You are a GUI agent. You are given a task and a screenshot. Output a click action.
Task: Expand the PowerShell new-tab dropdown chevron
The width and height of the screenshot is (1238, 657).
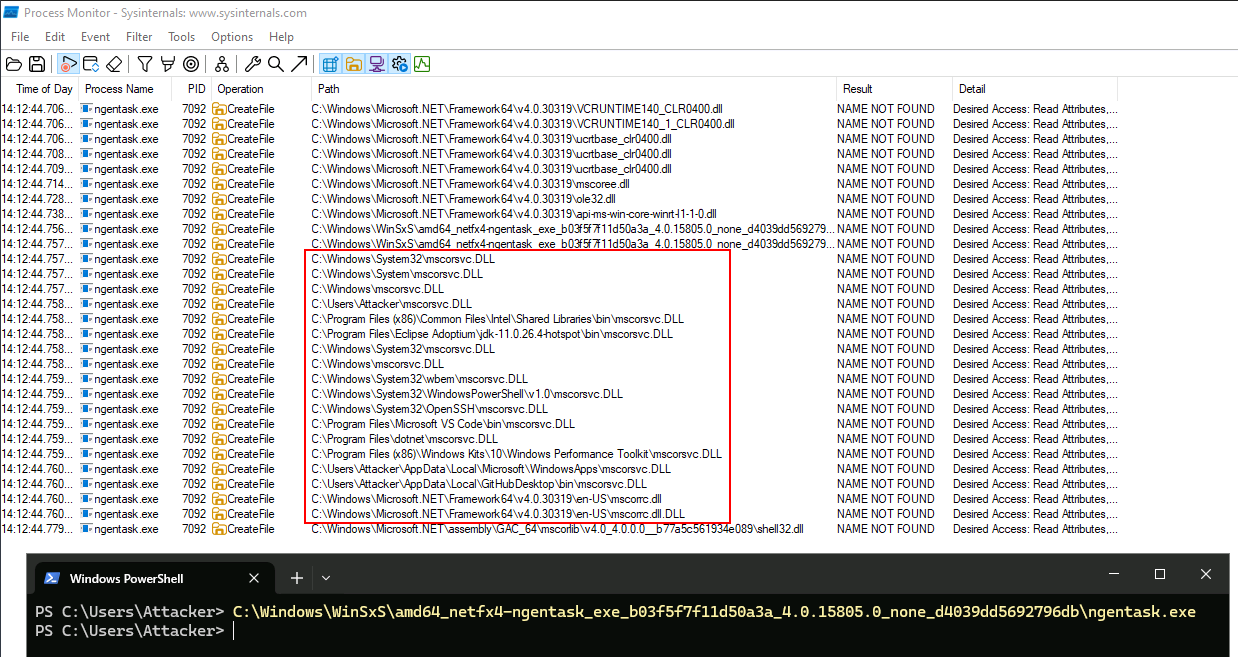click(326, 578)
